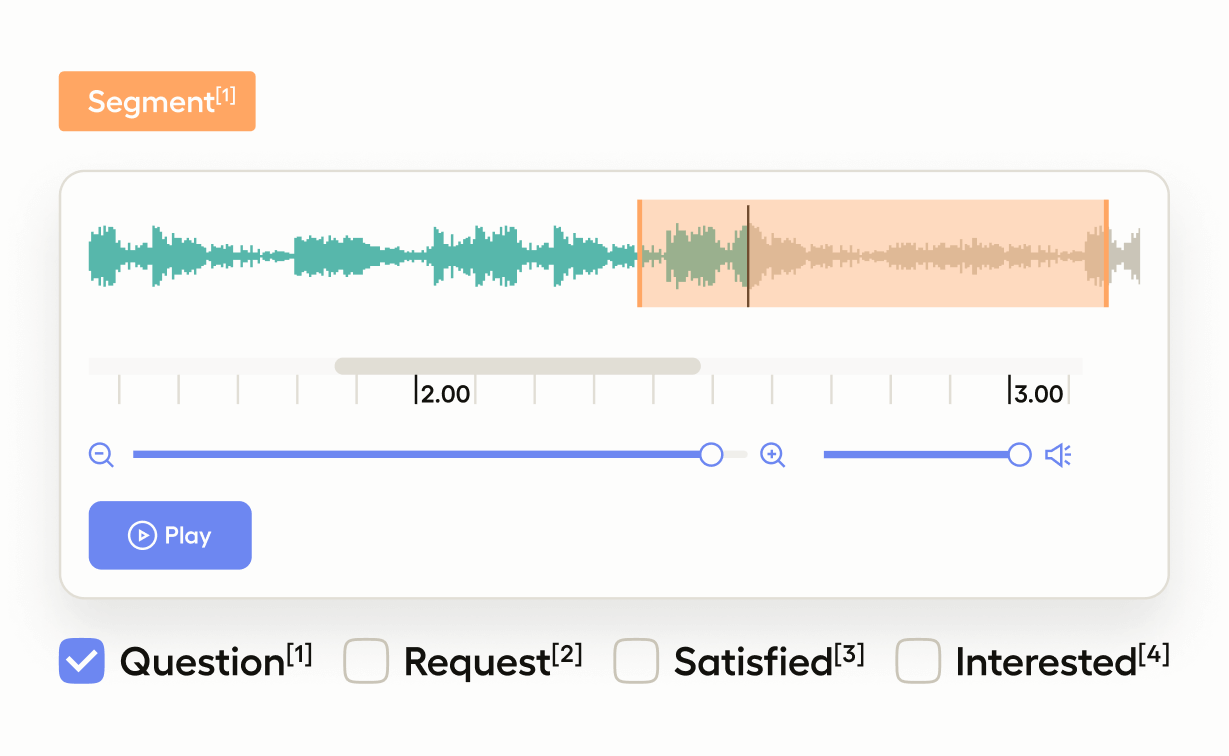Screen dimensions: 1229x756
Task: Tick the Satisfied checkbox
Action: click(636, 661)
